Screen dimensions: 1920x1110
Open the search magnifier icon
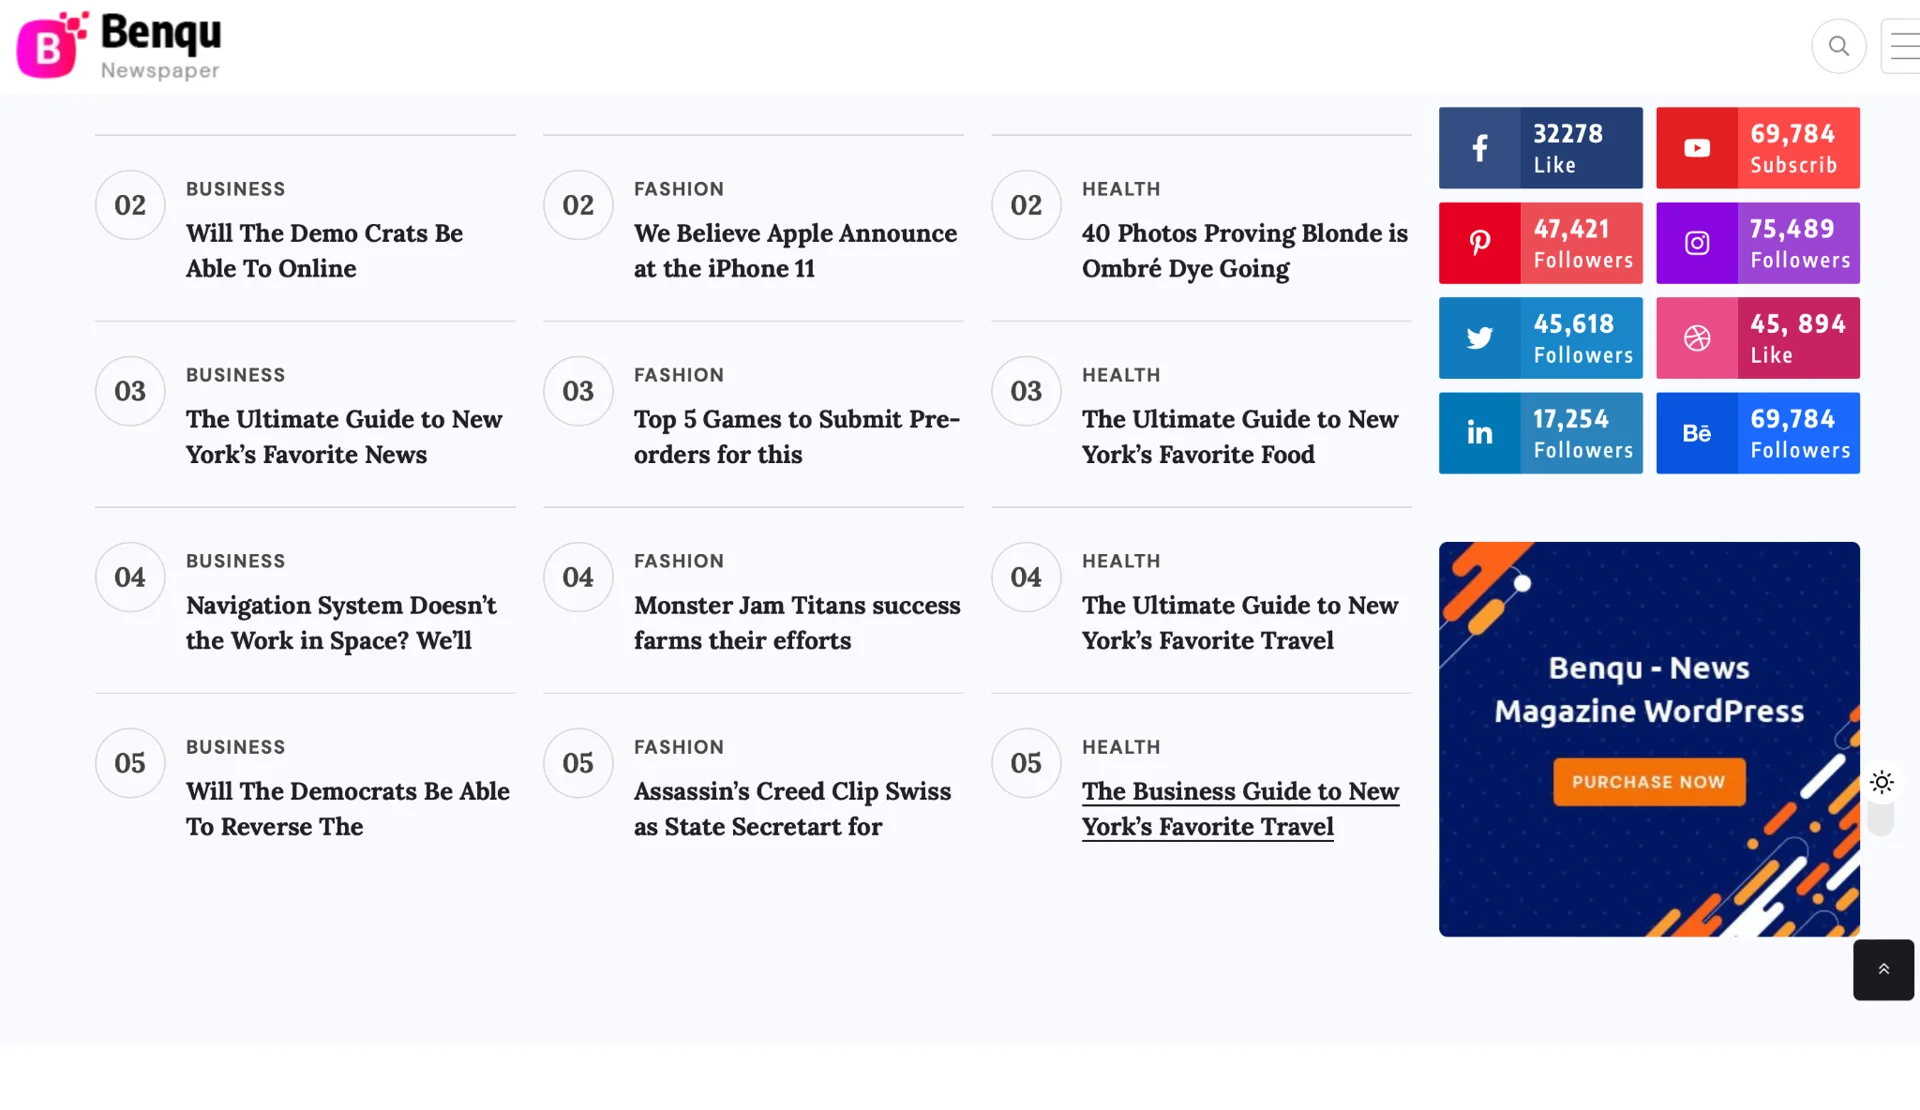pos(1838,46)
